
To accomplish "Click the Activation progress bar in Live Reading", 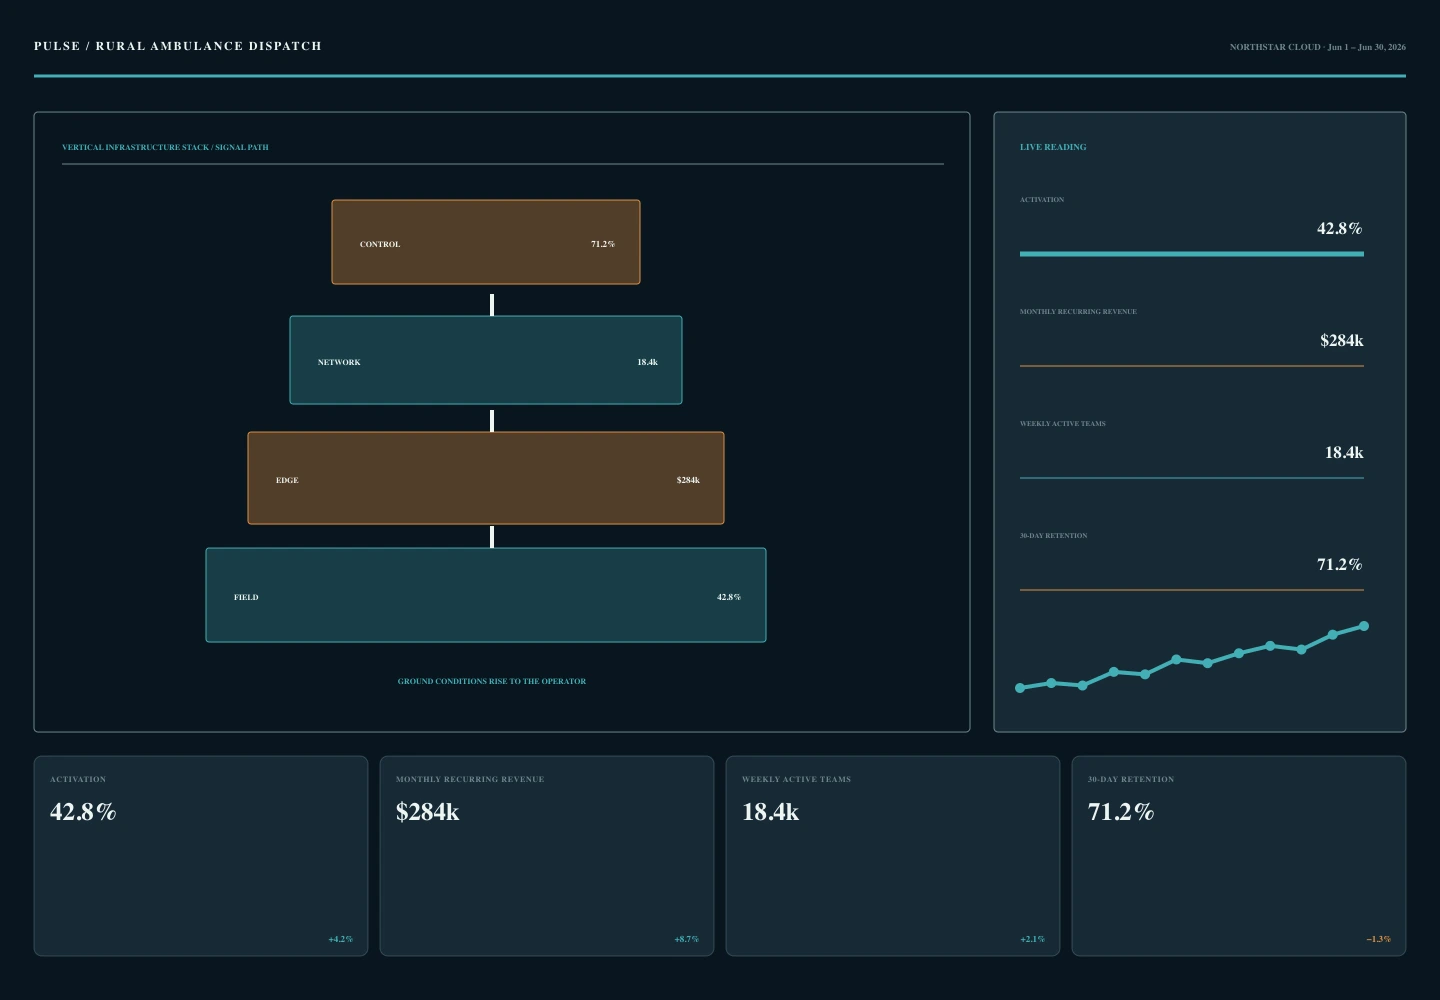I will coord(1192,254).
